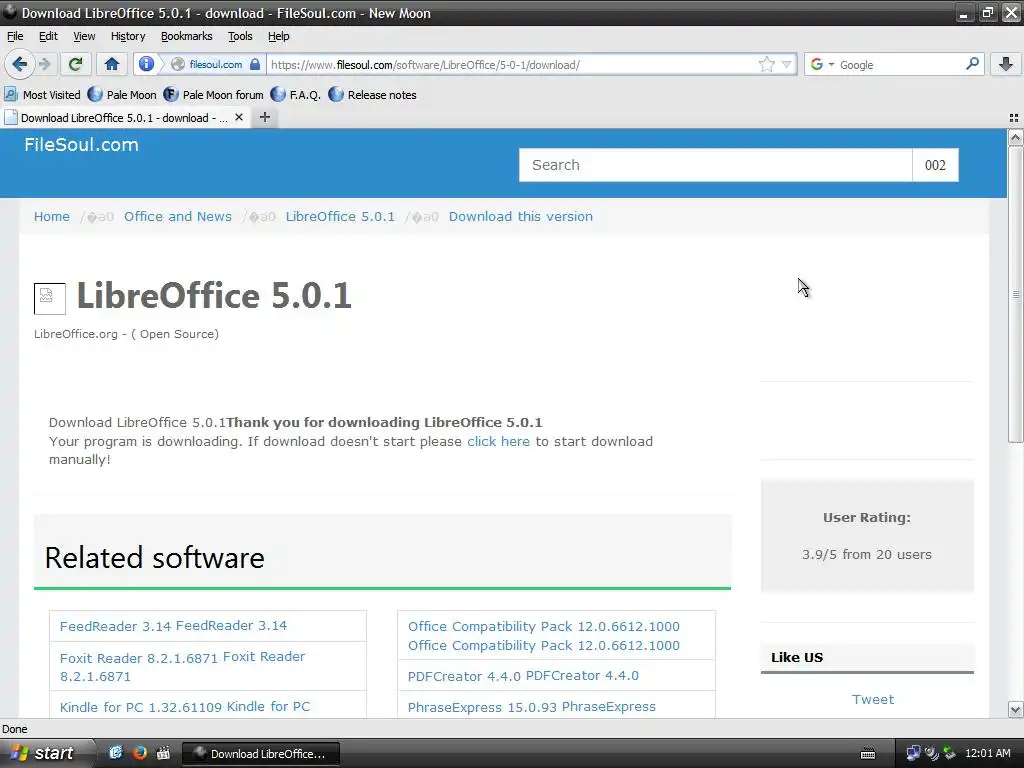
Task: Open the Tools menu
Action: tap(240, 37)
